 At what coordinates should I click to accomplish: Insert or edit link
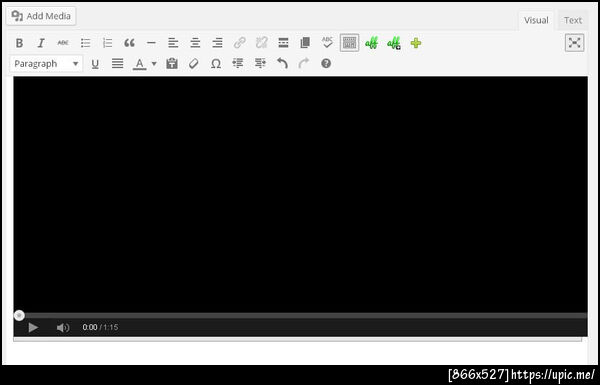click(240, 43)
